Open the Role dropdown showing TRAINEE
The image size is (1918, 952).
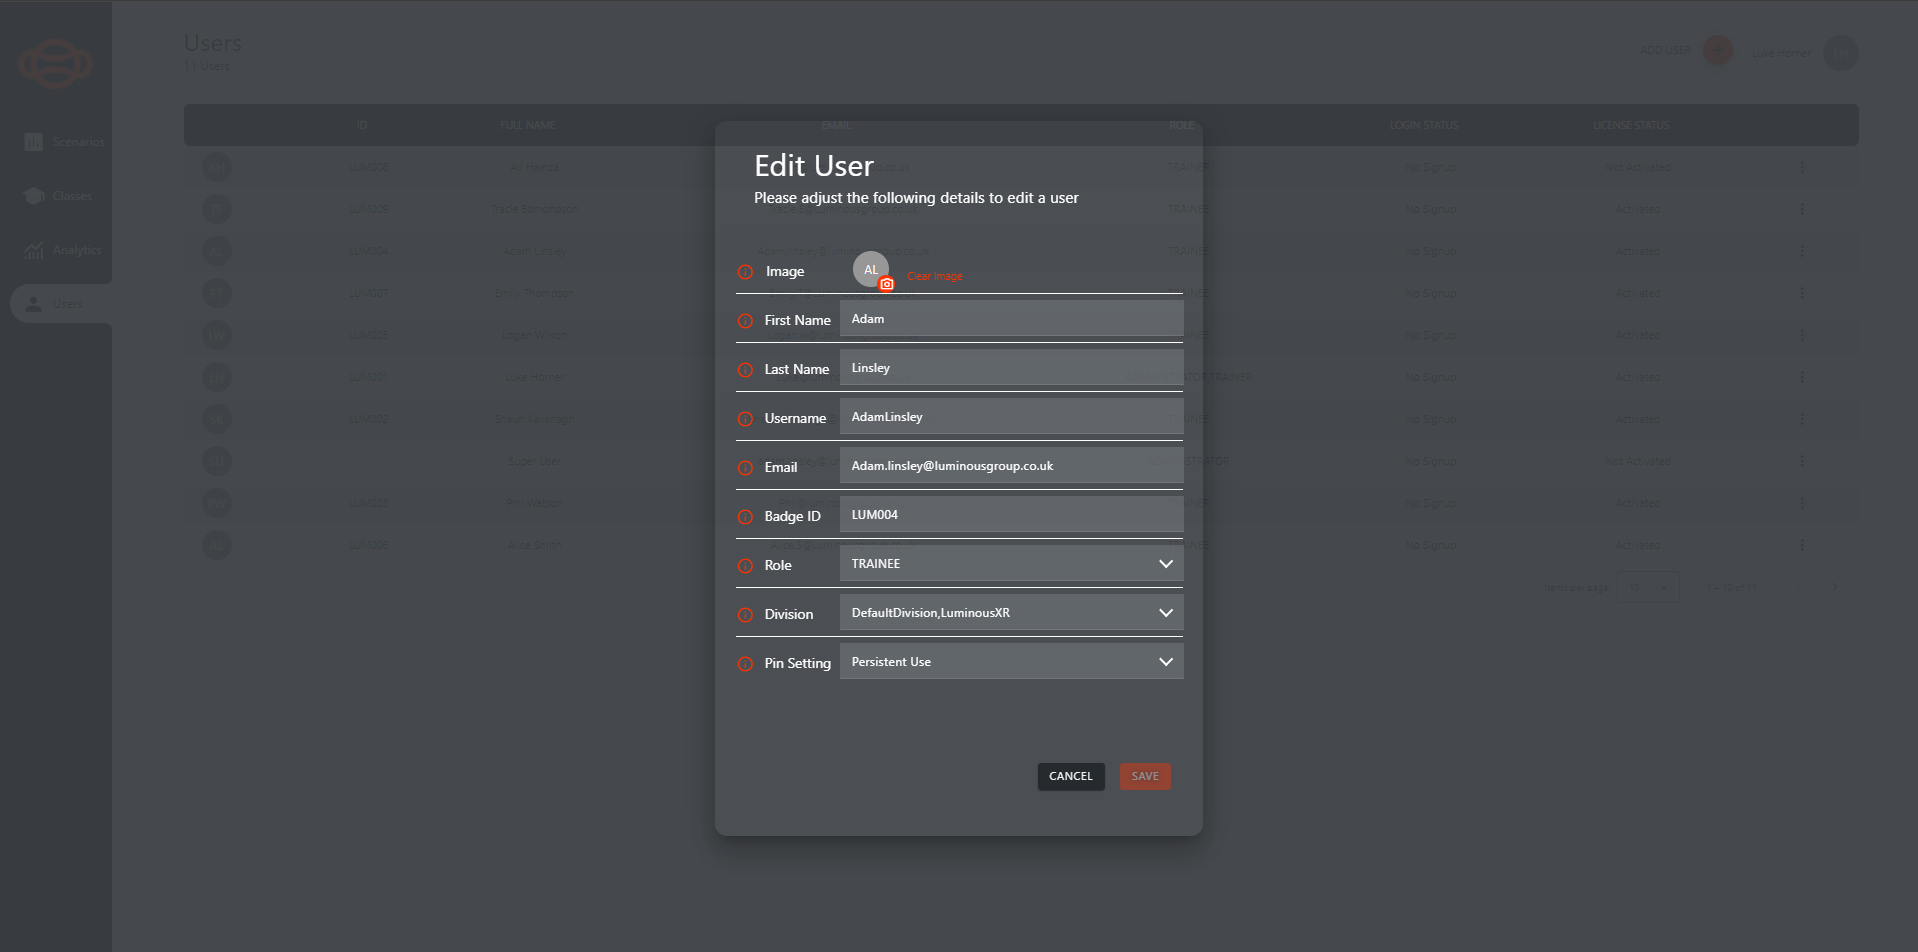[1010, 564]
